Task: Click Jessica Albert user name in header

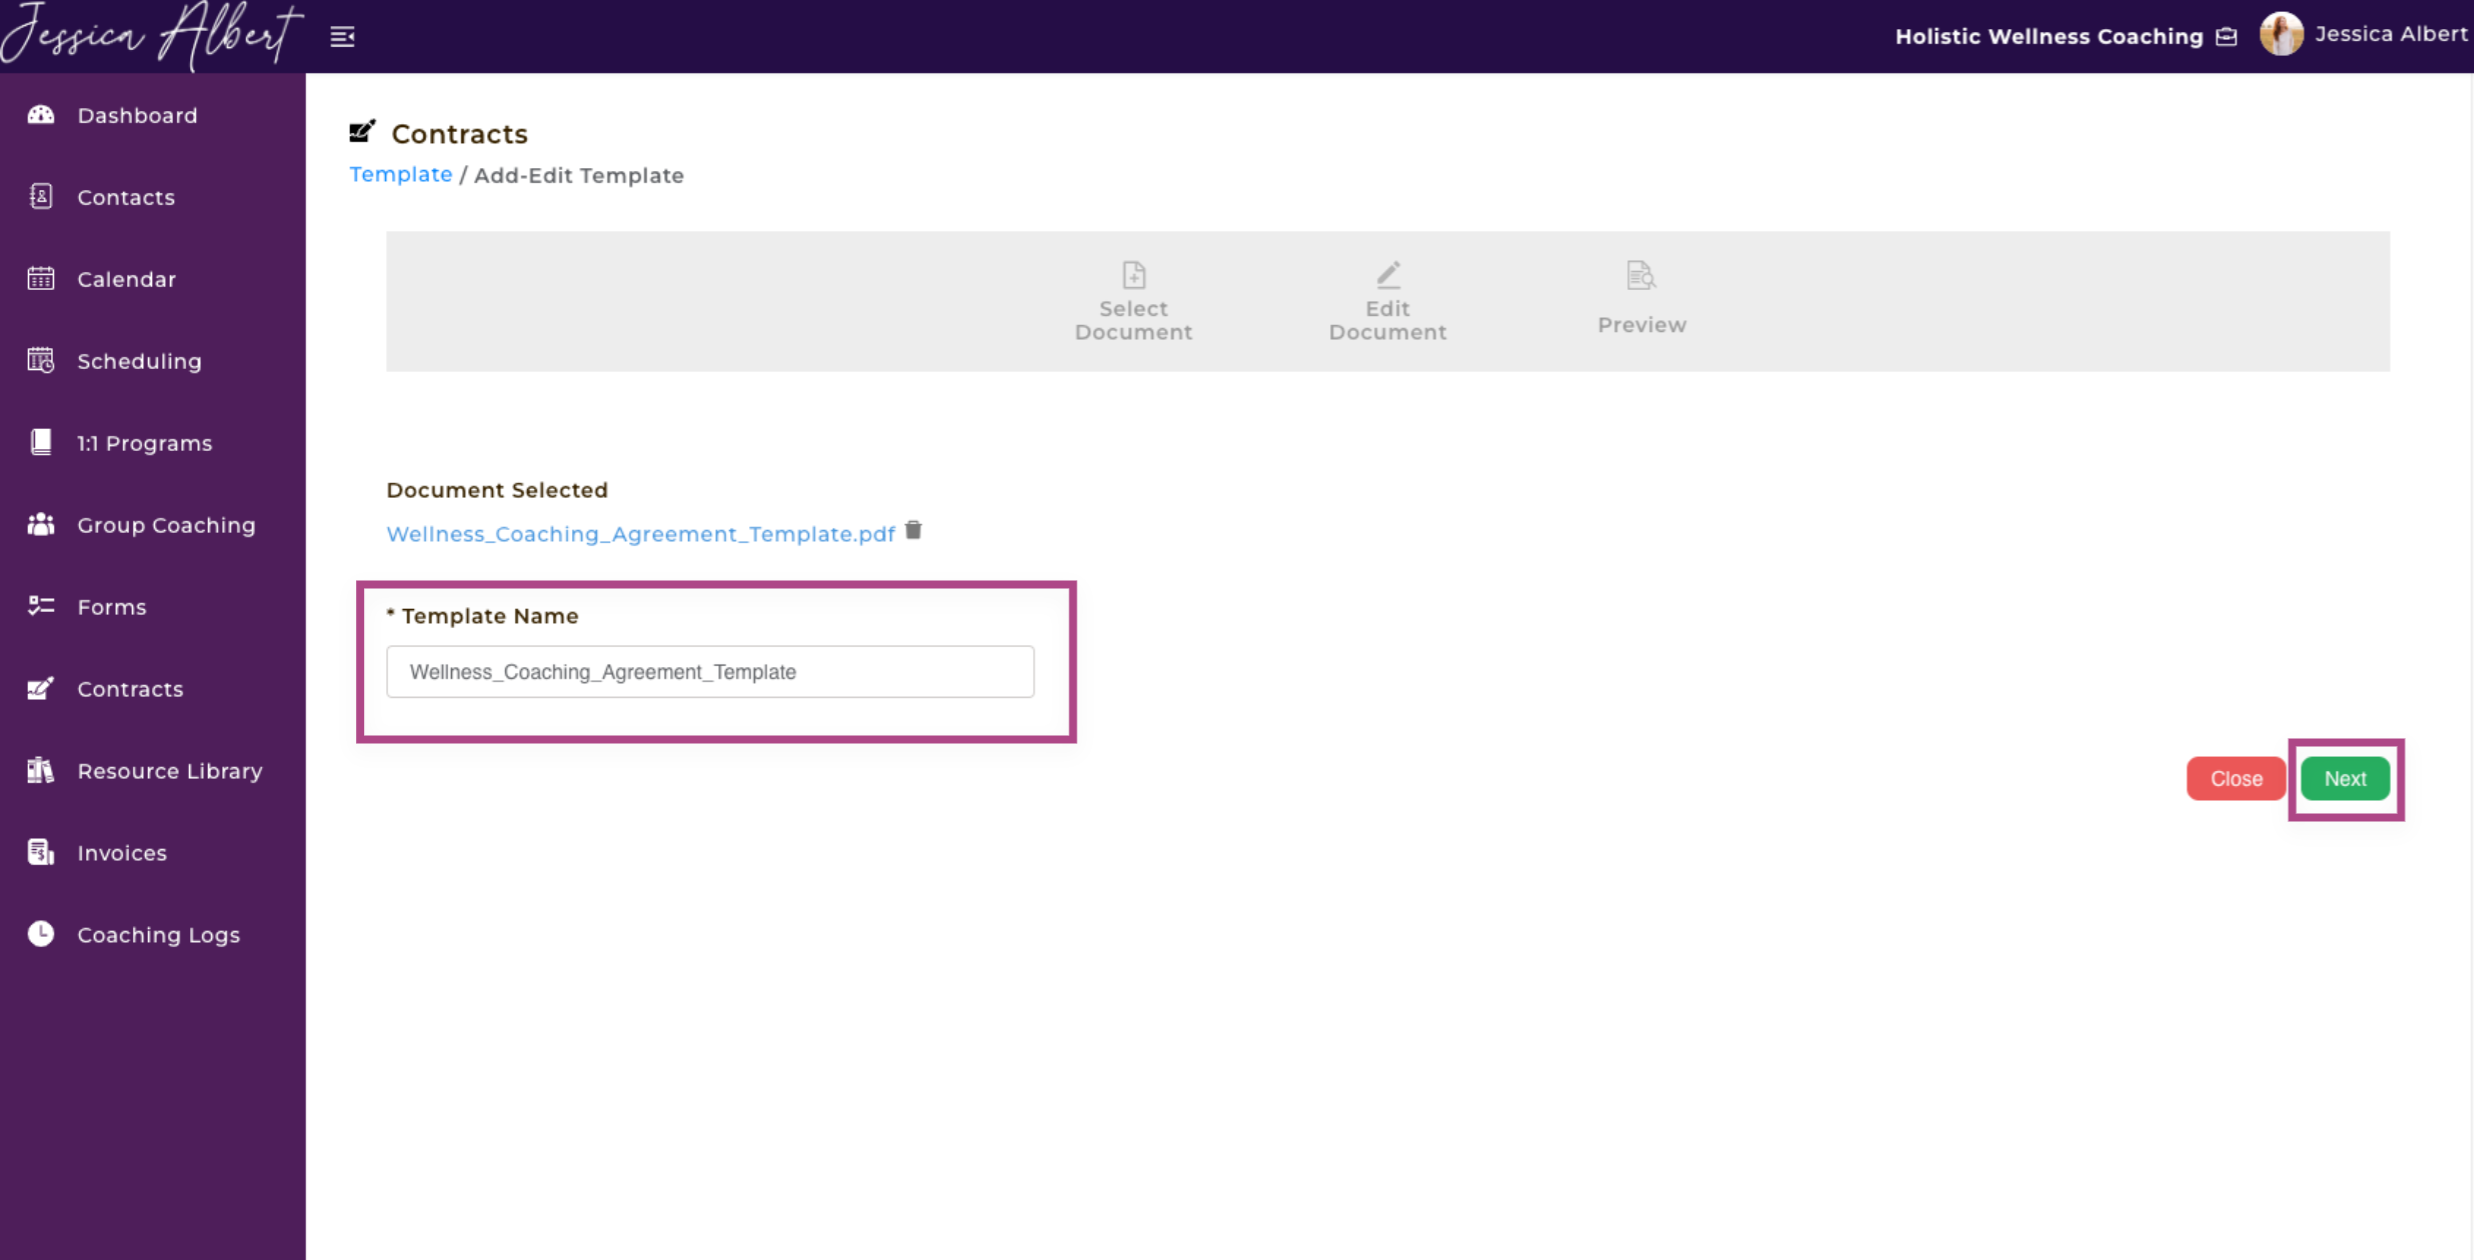Action: coord(2391,34)
